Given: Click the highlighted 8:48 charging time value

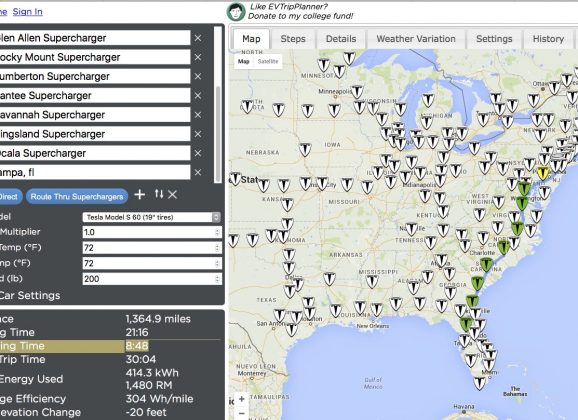Looking at the screenshot, I should pos(137,346).
